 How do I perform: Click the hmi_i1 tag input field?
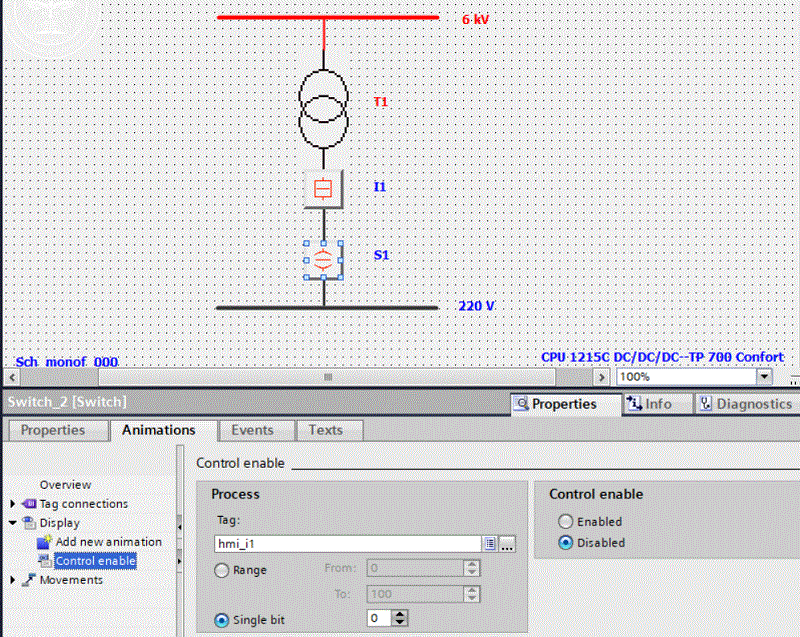346,544
